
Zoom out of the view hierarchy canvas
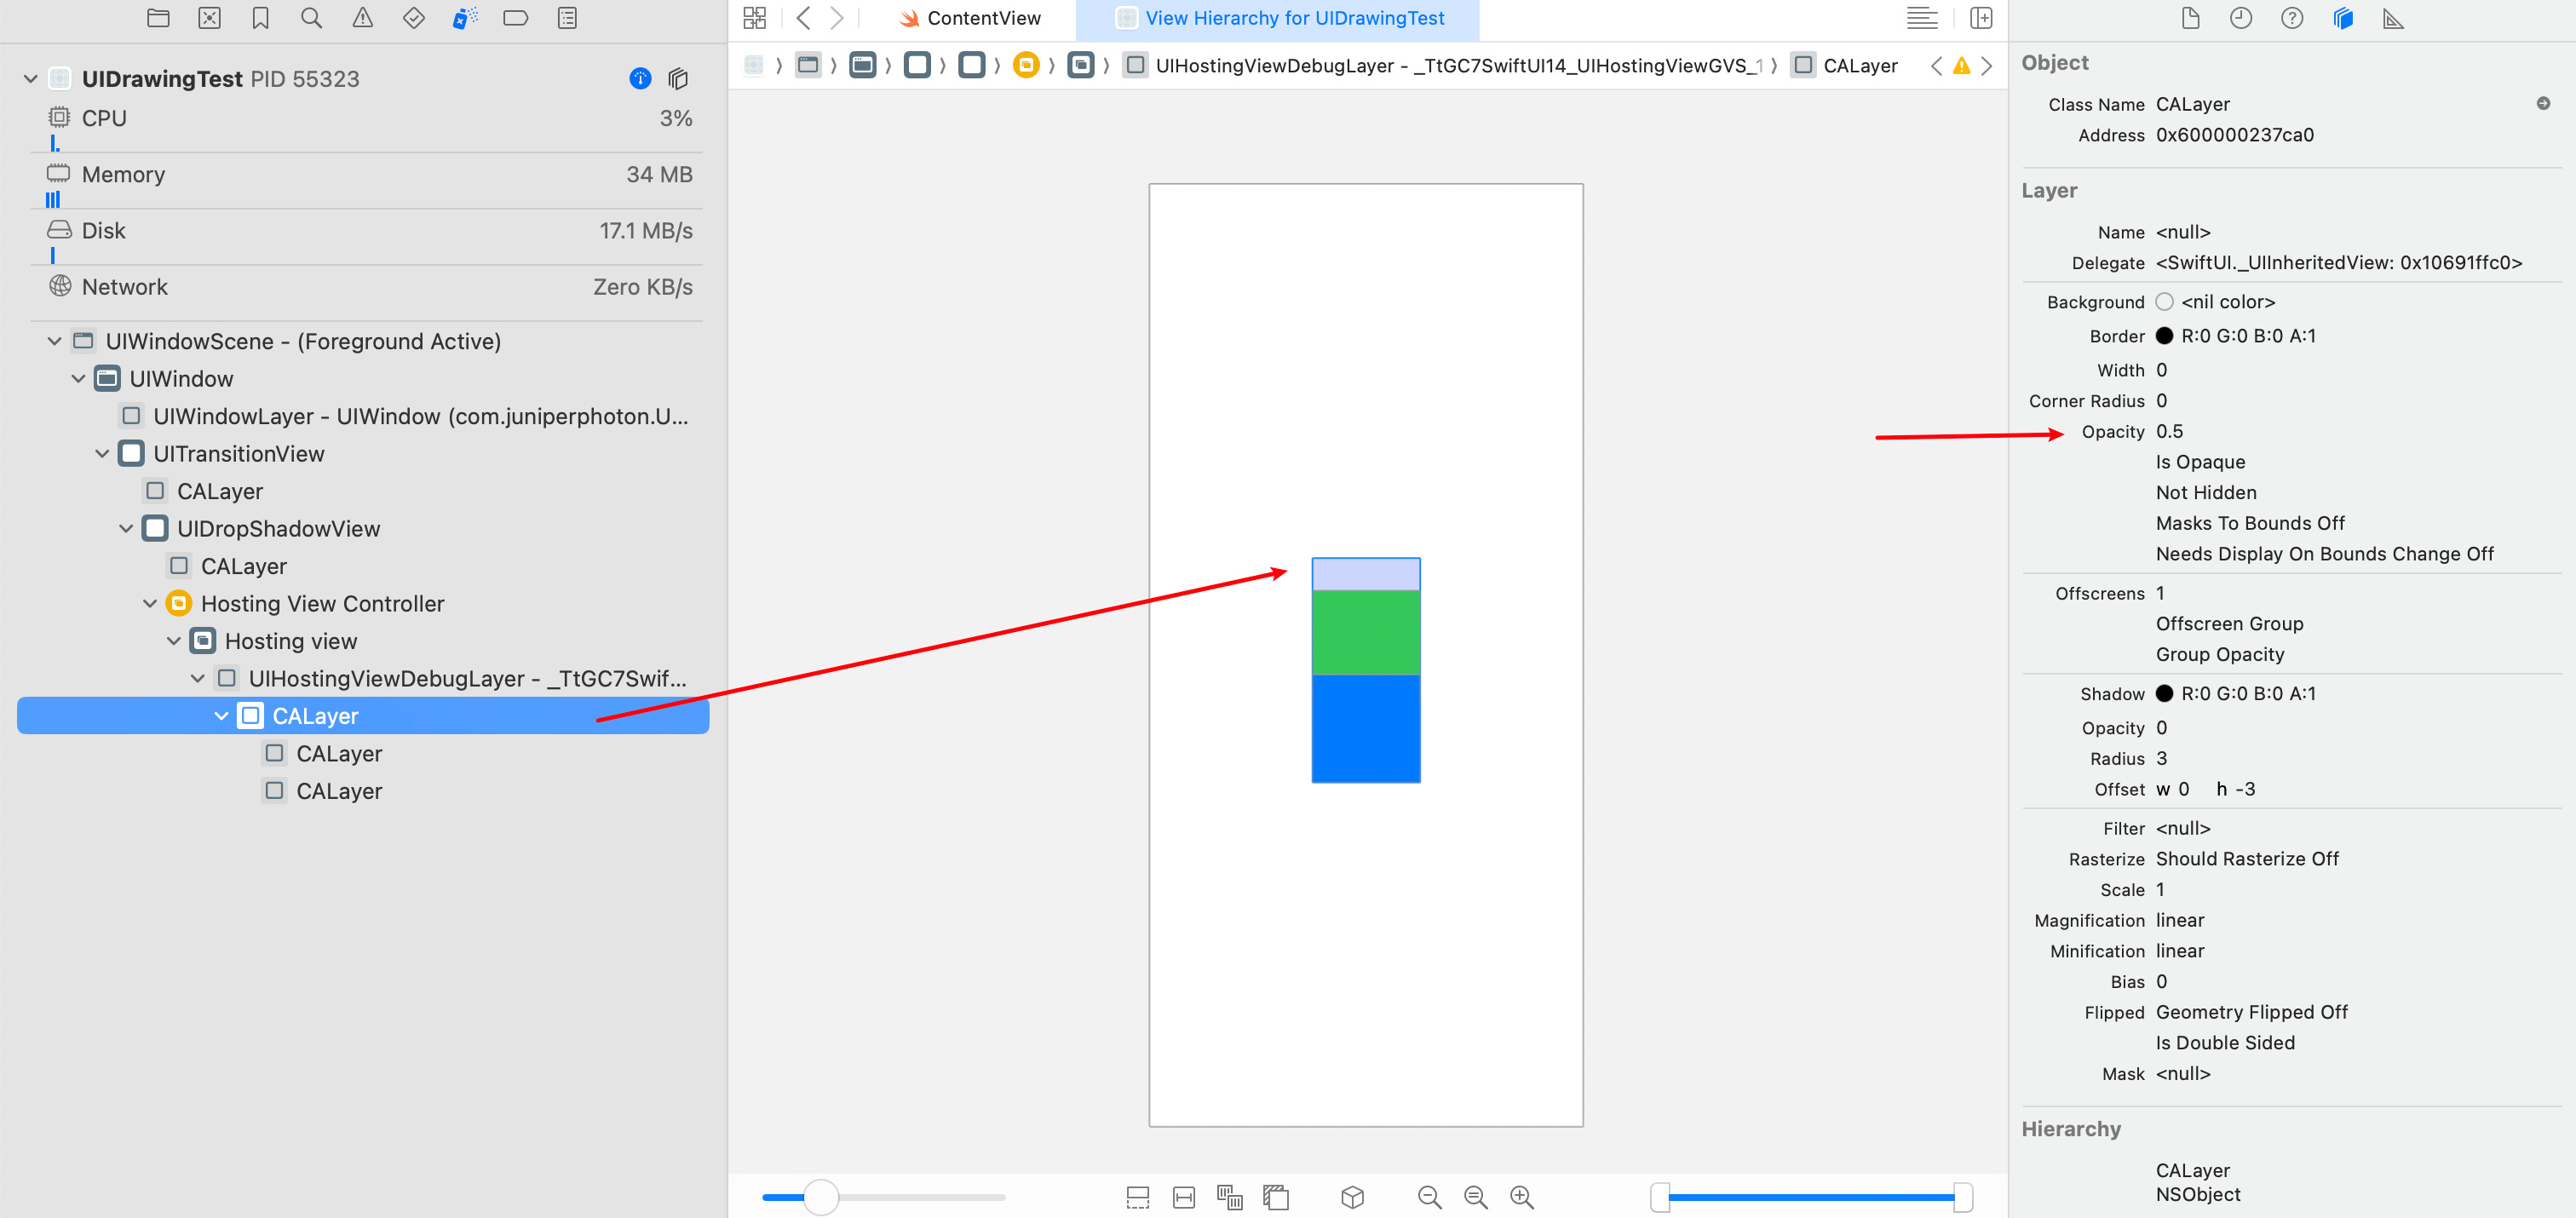(1429, 1197)
